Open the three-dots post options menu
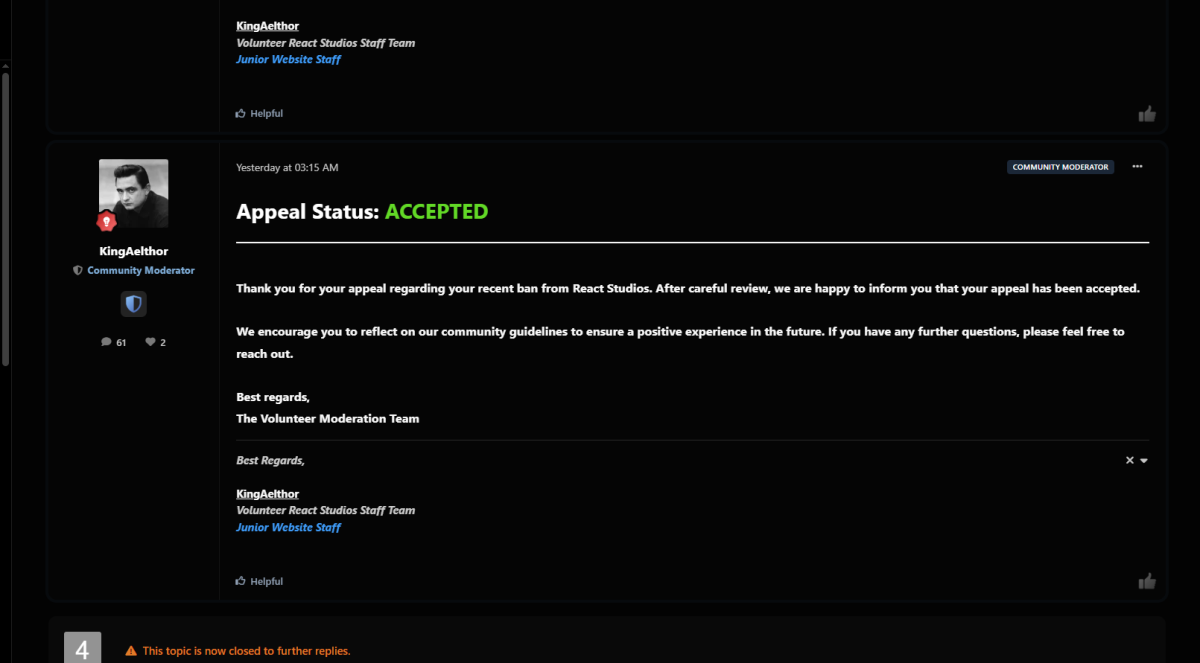The width and height of the screenshot is (1200, 663). [1137, 167]
